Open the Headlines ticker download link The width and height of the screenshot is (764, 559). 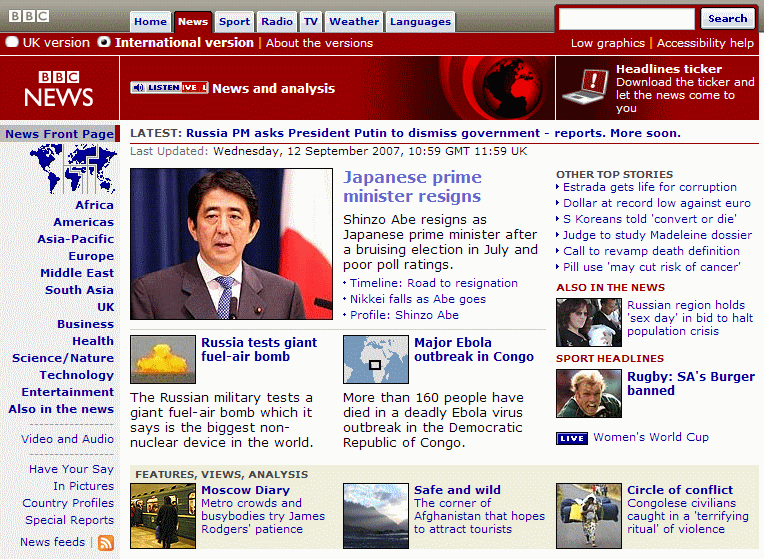click(685, 88)
